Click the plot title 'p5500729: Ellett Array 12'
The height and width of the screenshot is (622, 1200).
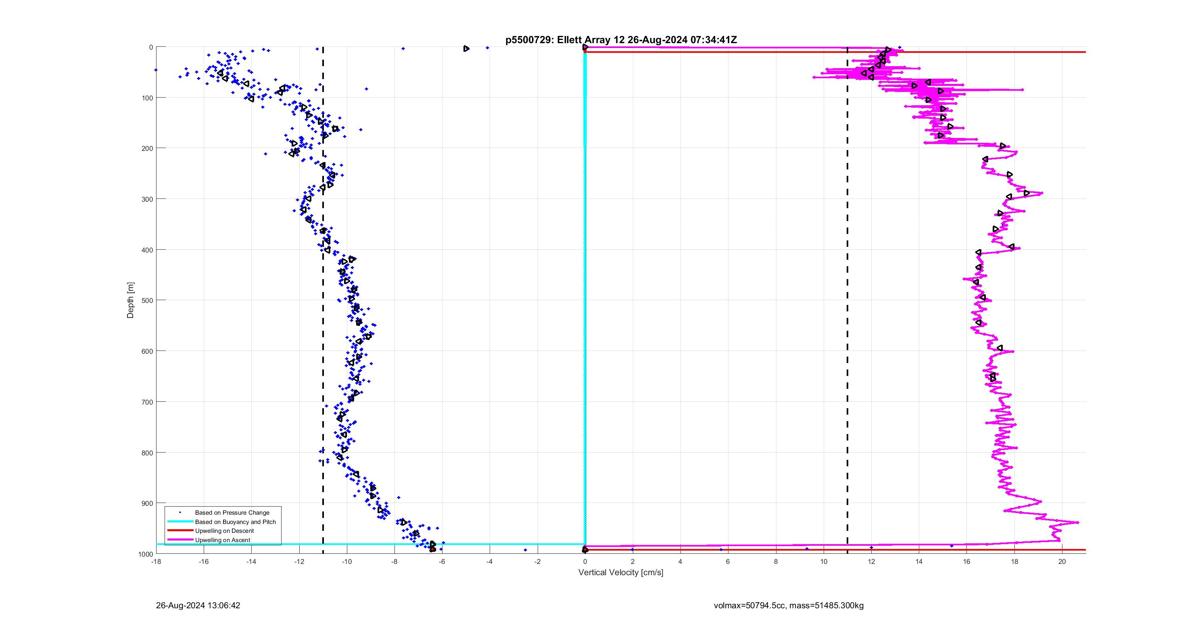(564, 39)
